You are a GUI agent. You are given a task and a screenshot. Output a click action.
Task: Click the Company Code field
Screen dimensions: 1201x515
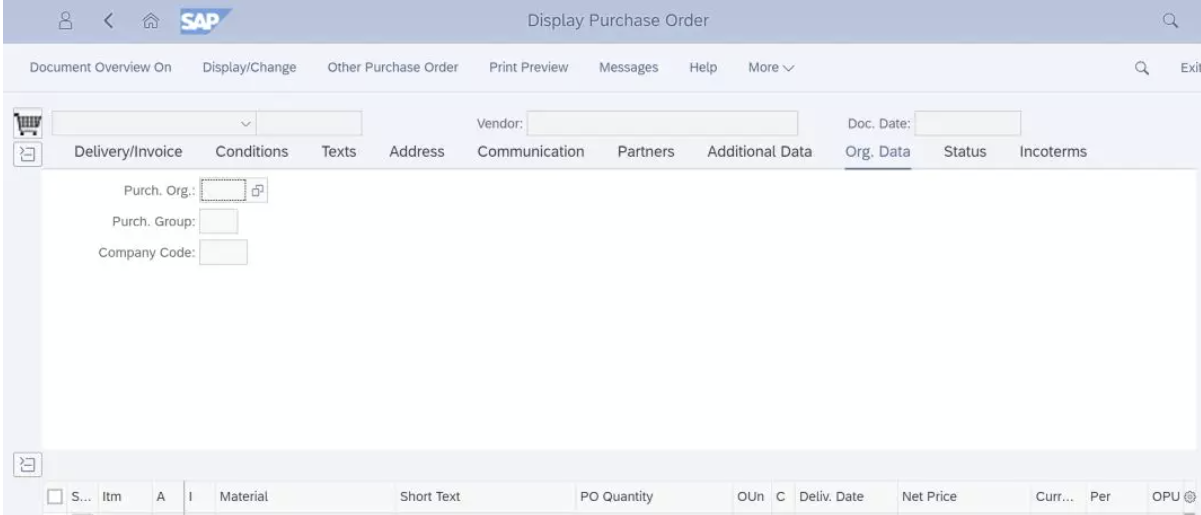223,253
